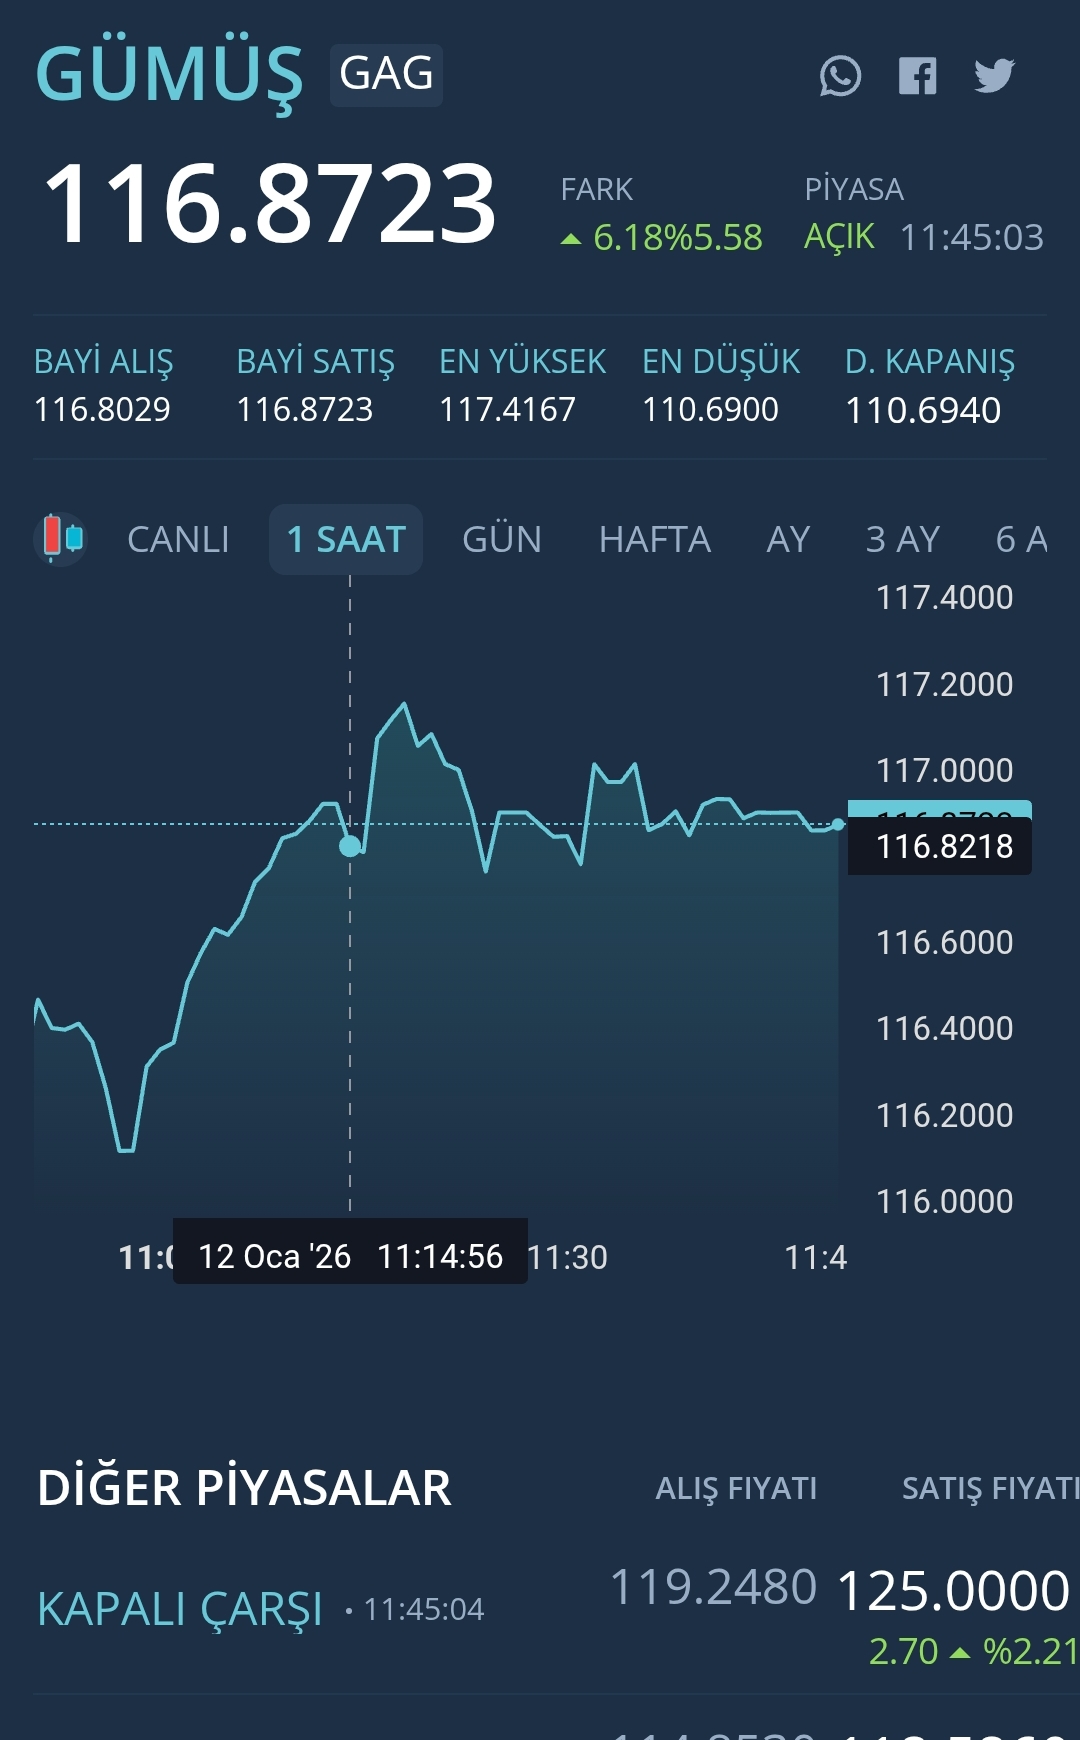Viewport: 1080px width, 1740px height.
Task: Select AY chart range
Action: pyautogui.click(x=788, y=540)
